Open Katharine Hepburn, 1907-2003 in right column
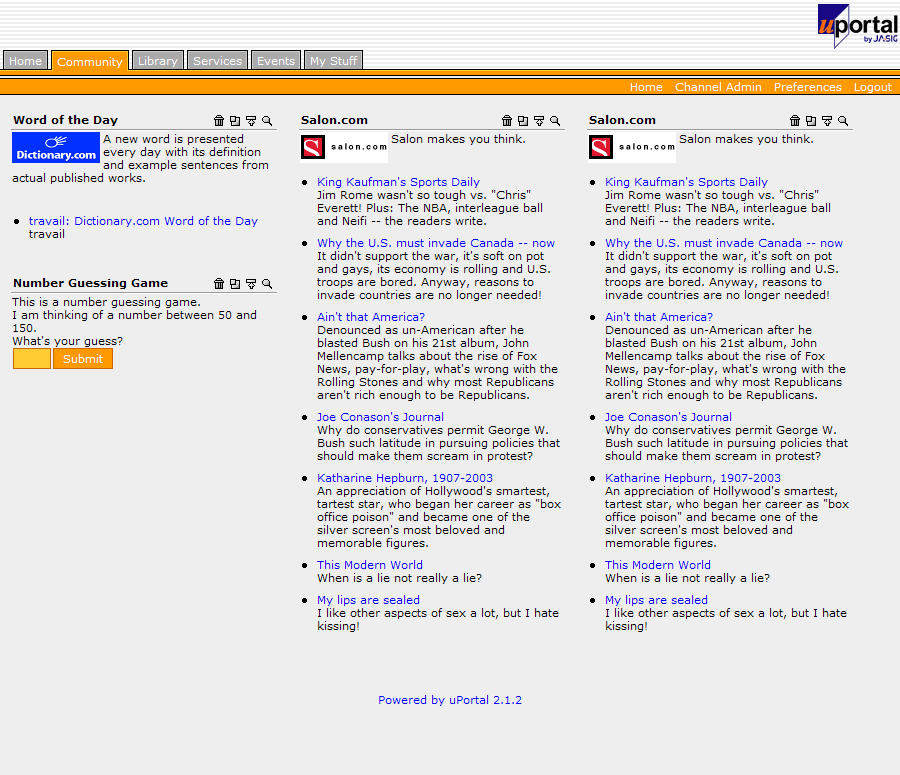 [x=693, y=478]
